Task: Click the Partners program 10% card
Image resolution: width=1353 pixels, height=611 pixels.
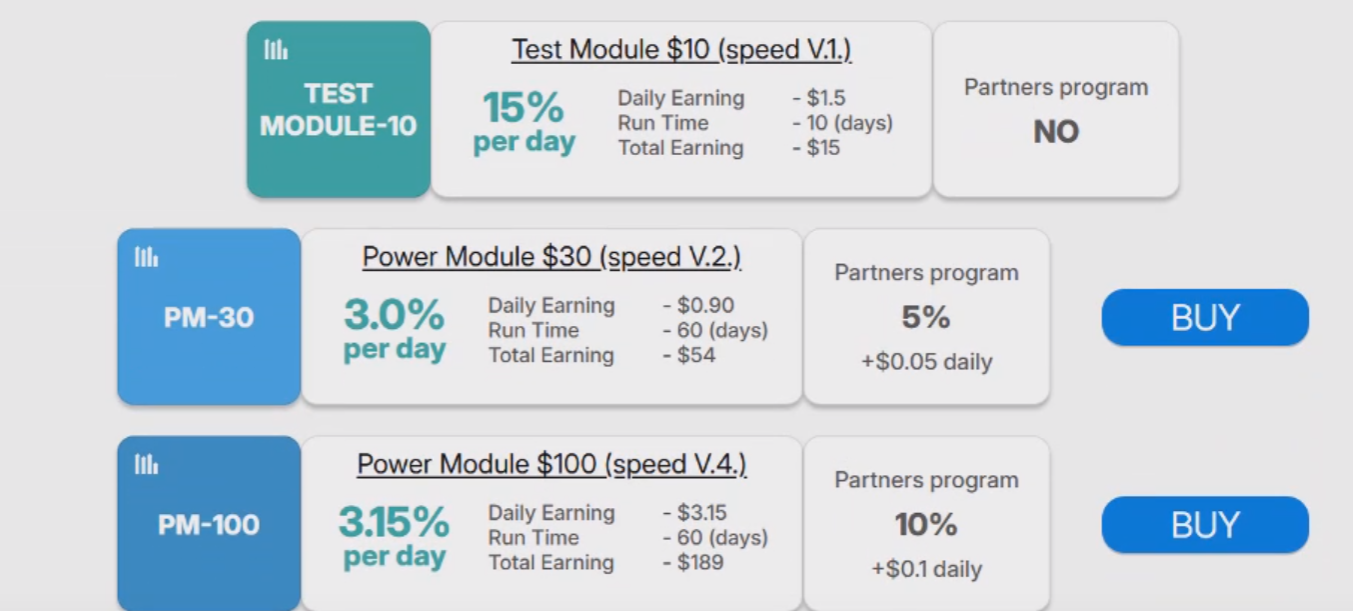Action: pos(927,524)
